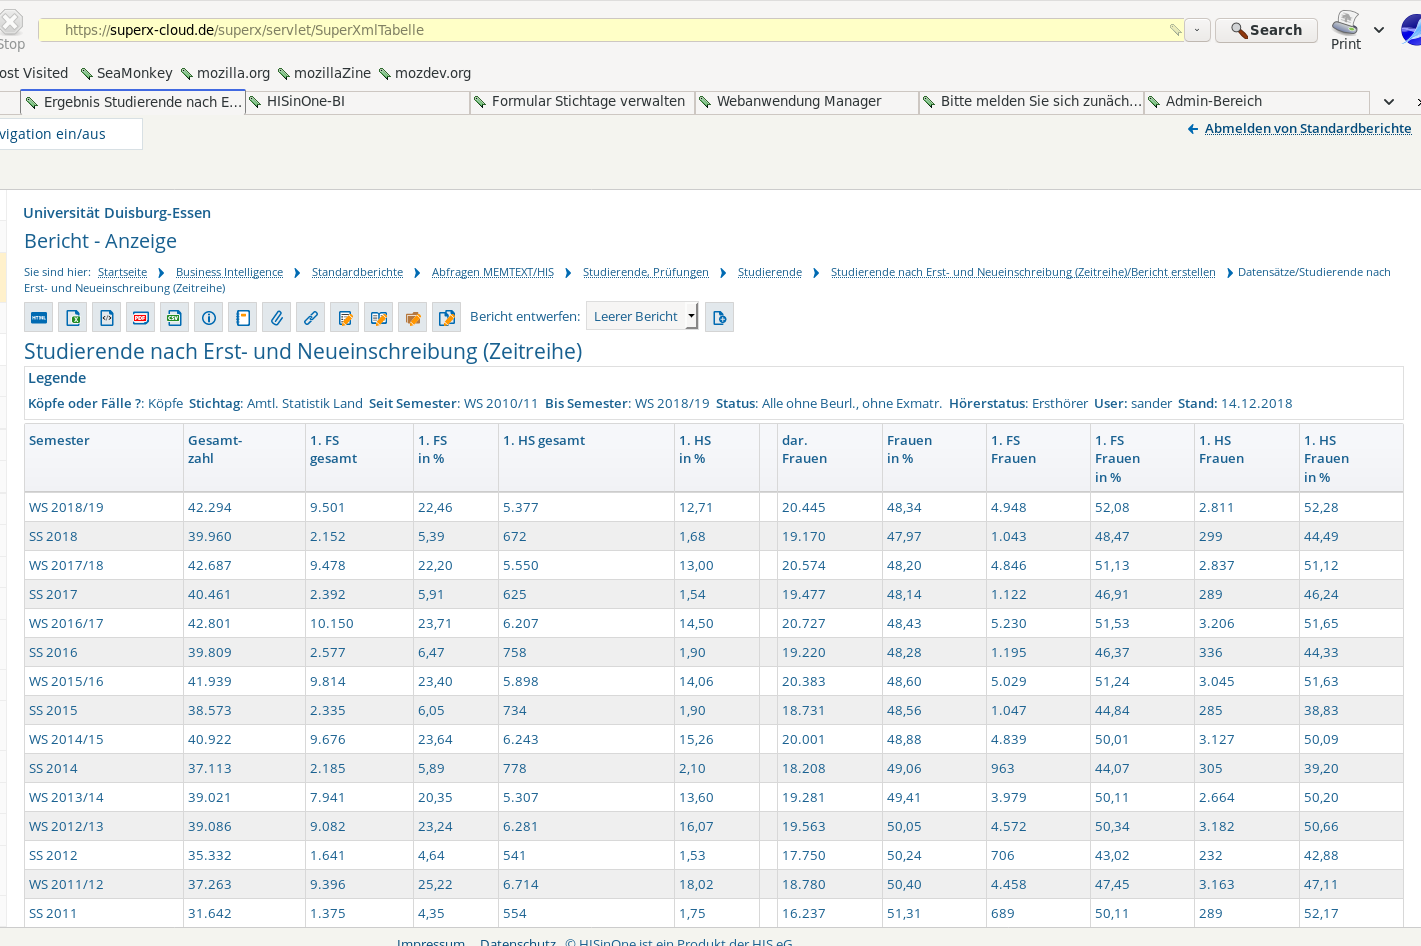Export report as CSV icon
The width and height of the screenshot is (1421, 946).
click(x=175, y=318)
